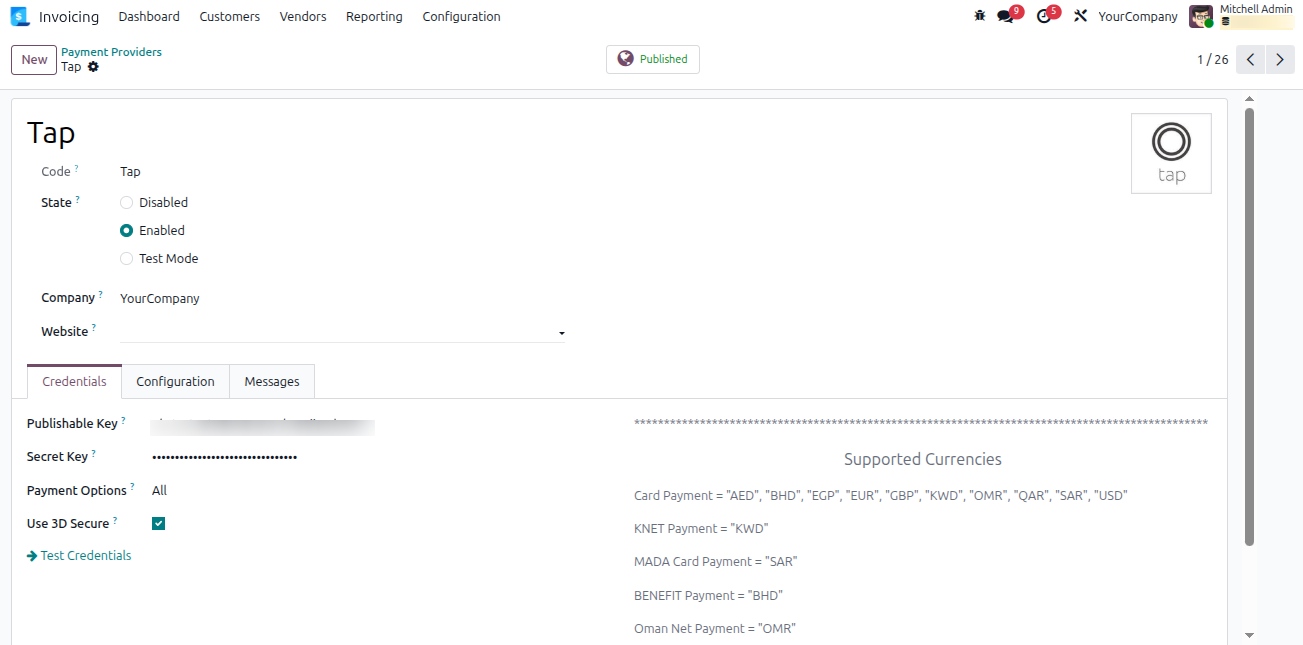This screenshot has height=645, width=1303.
Task: Open the Activities clock icon
Action: [x=1043, y=16]
